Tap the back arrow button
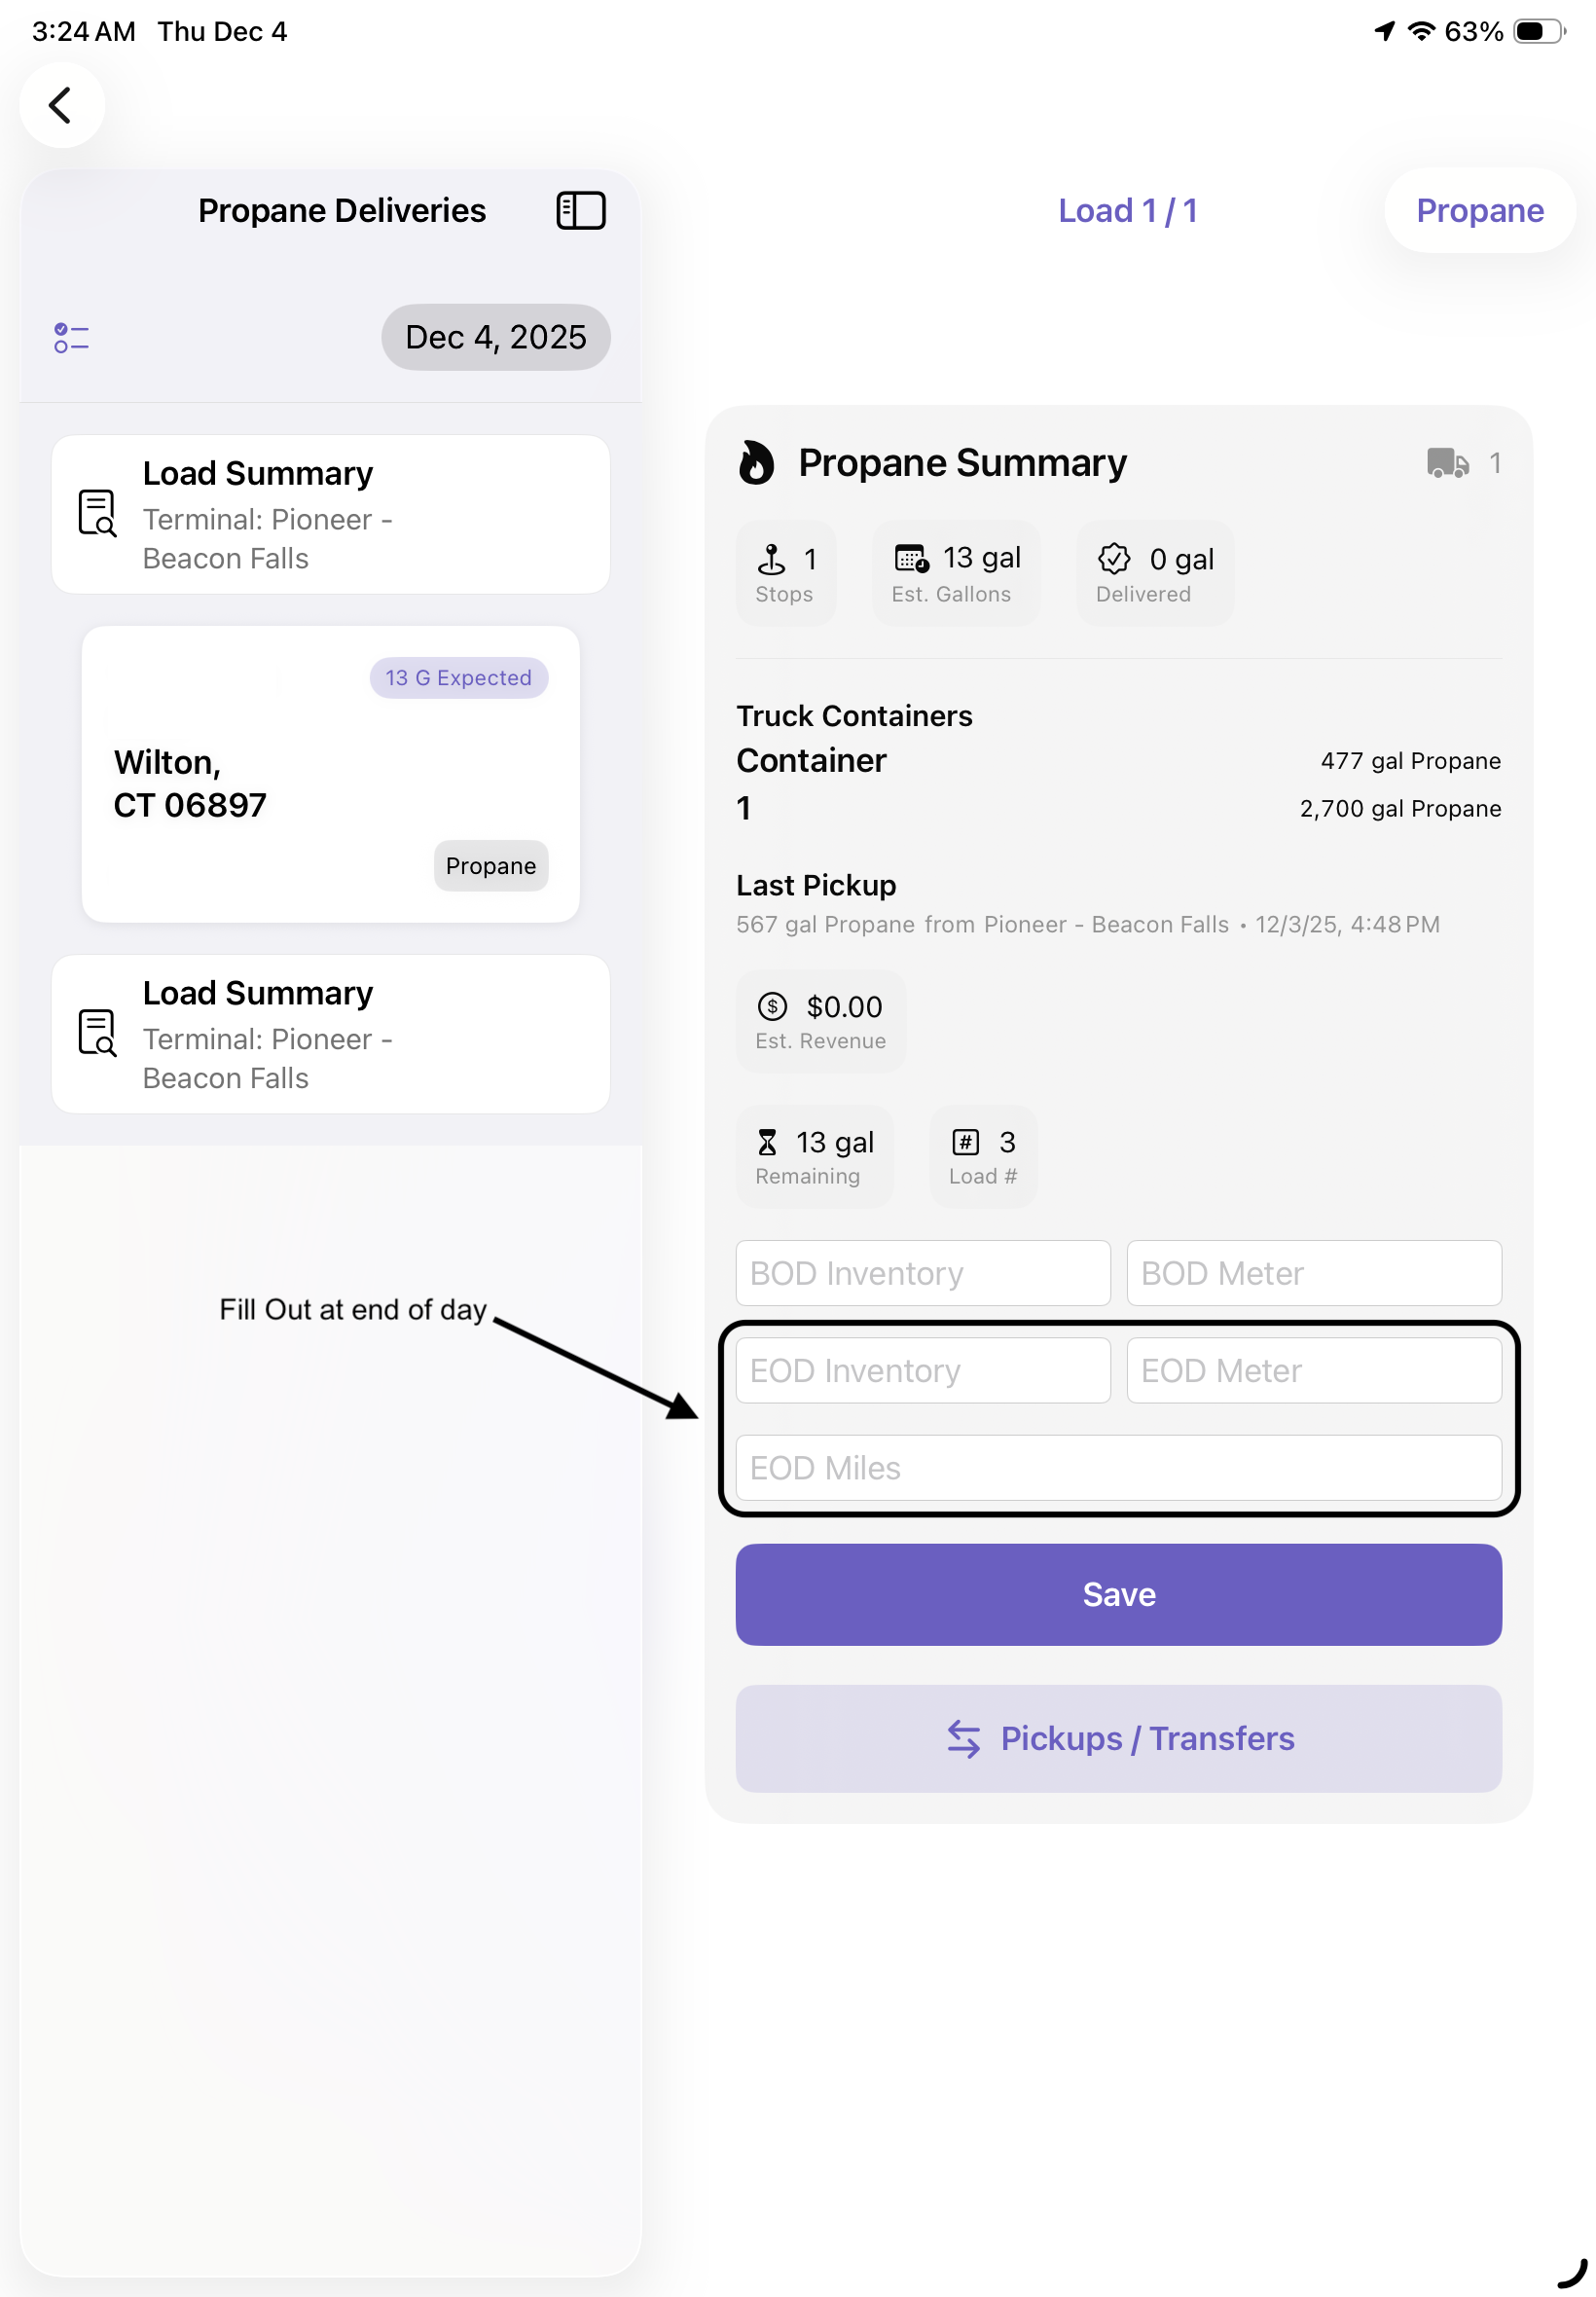 tap(62, 105)
